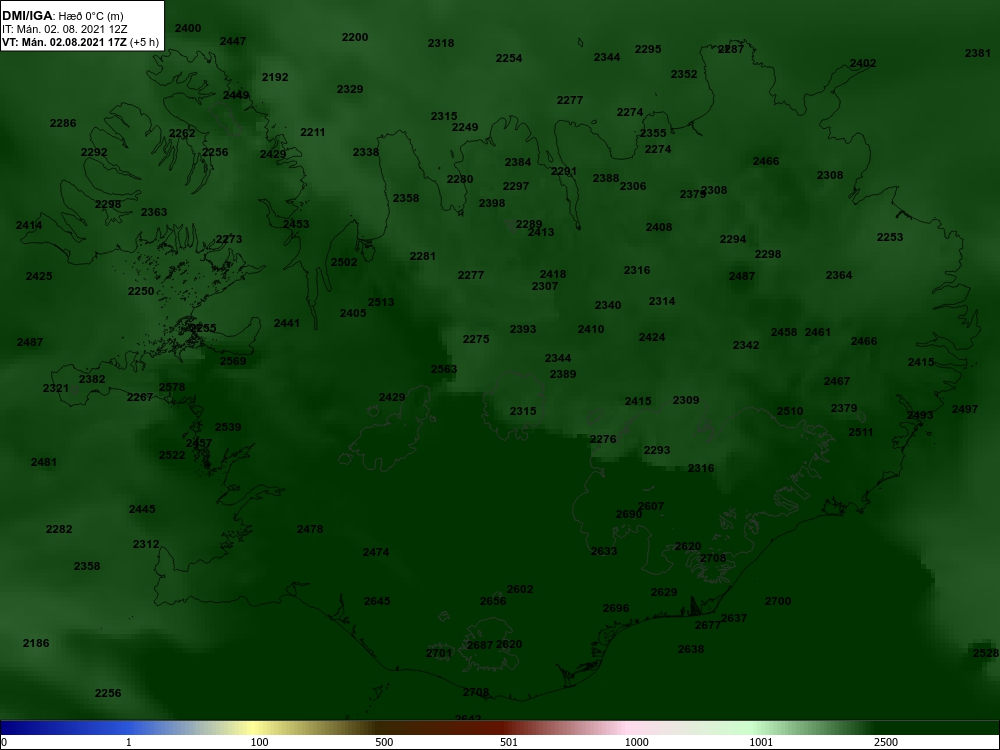Image resolution: width=1000 pixels, height=750 pixels.
Task: Click the DMI/IGA Hæð 0°C title text
Action: click(62, 15)
